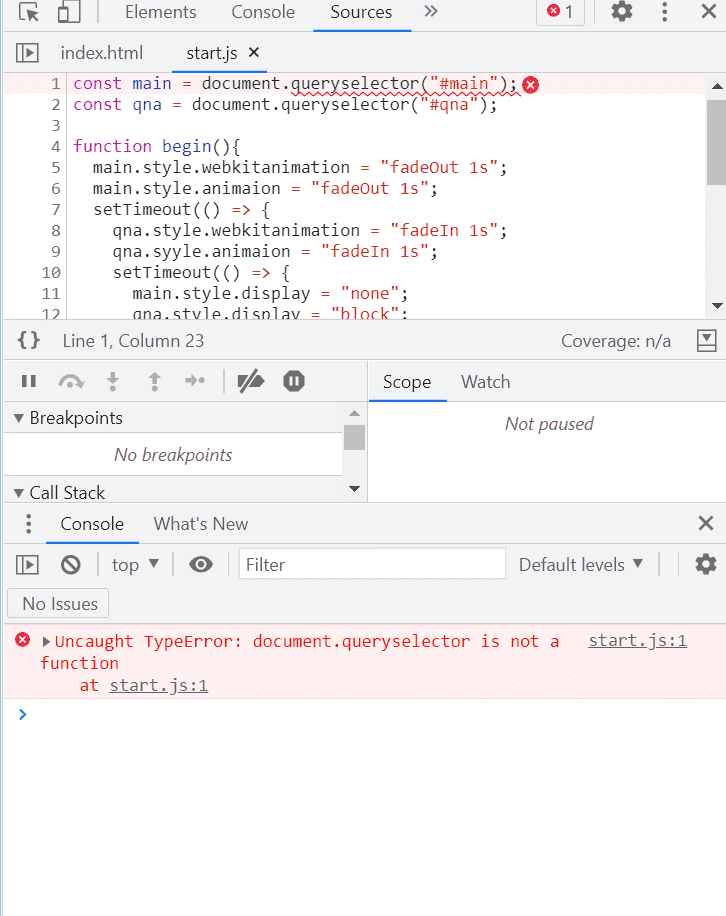
Task: Open the Scope tab
Action: pyautogui.click(x=407, y=382)
